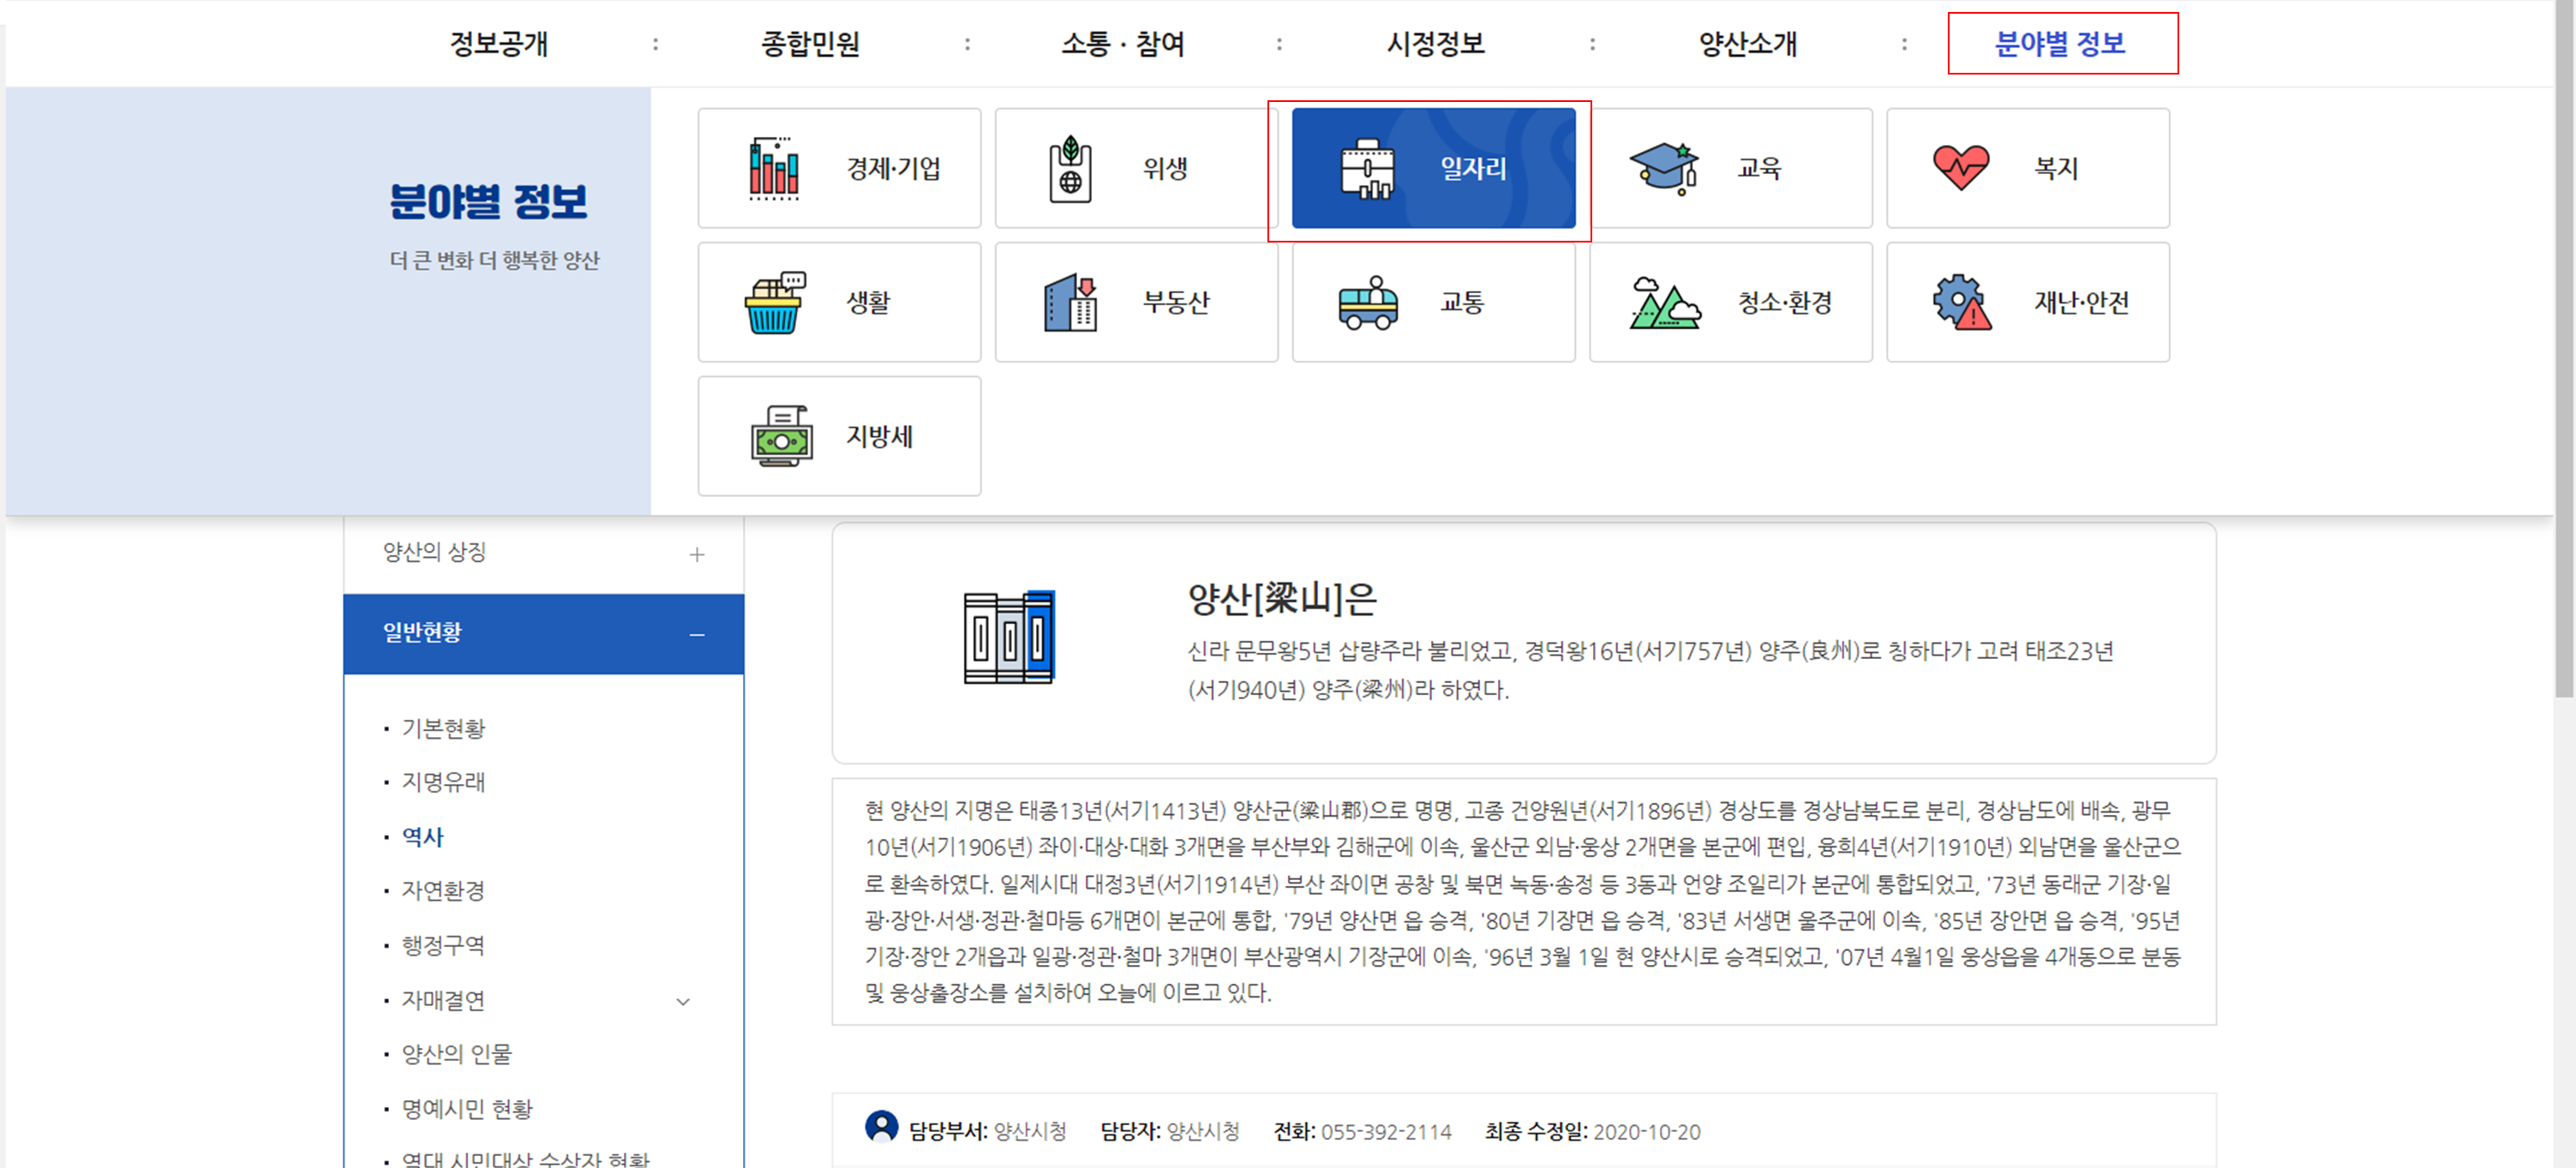This screenshot has height=1168, width=2576.
Task: Collapse the 일반현황 sidebar section
Action: [x=697, y=634]
